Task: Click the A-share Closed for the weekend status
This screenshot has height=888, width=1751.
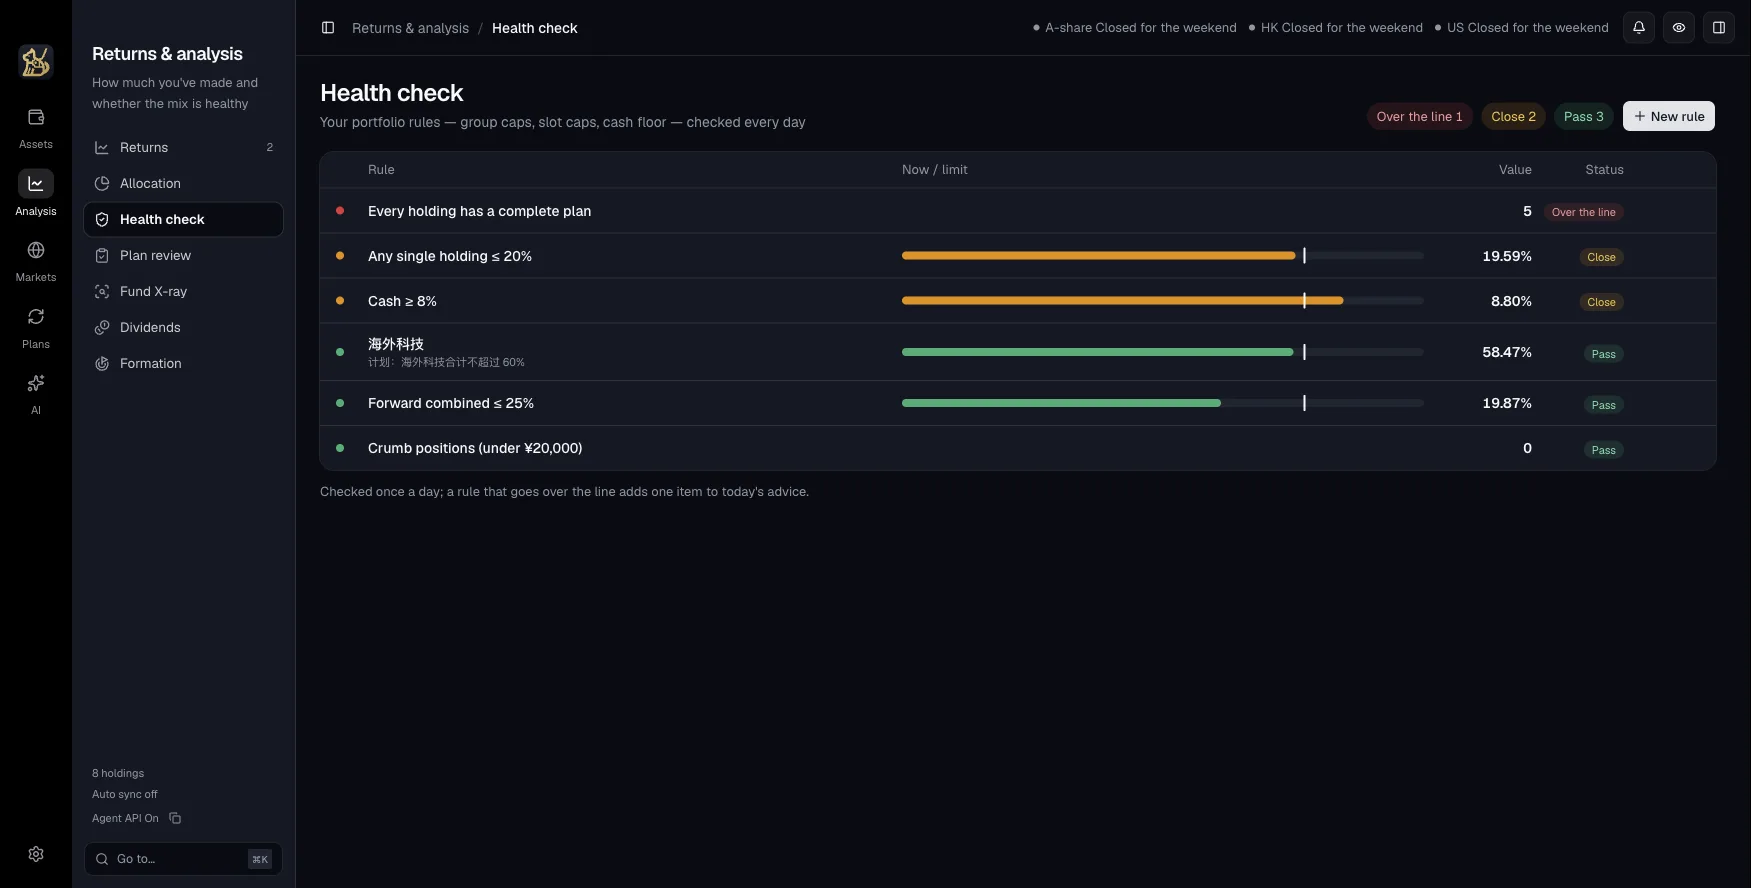Action: [1135, 28]
